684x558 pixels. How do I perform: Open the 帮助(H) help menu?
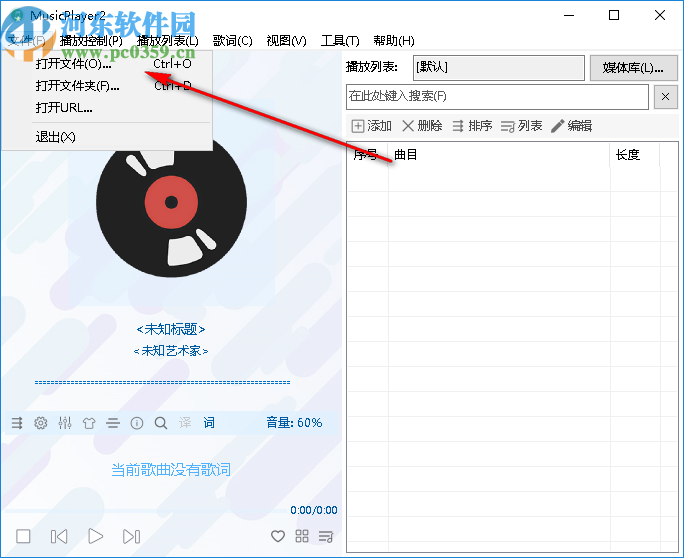click(x=394, y=41)
